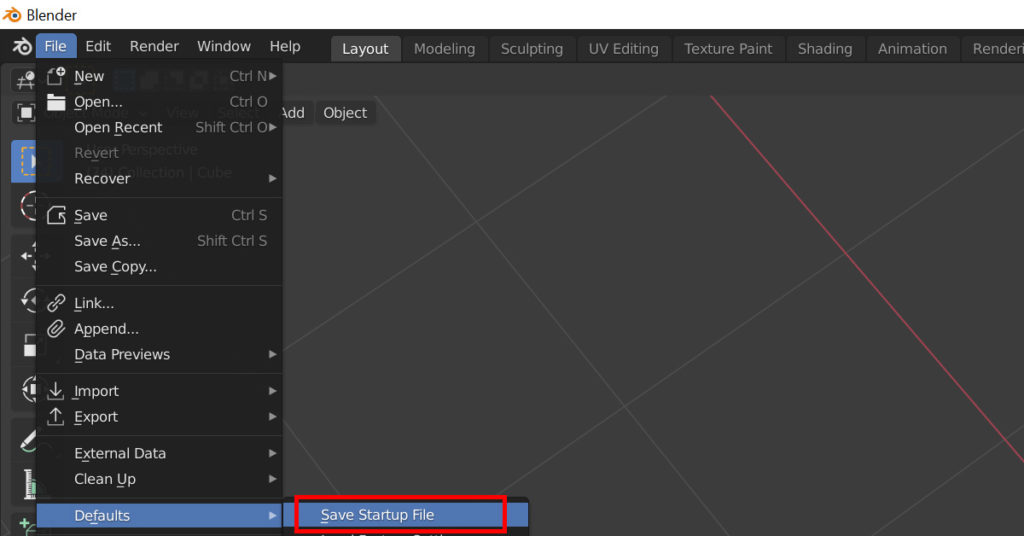Click the Append paperclip icon
Image resolution: width=1024 pixels, height=536 pixels.
point(56,329)
